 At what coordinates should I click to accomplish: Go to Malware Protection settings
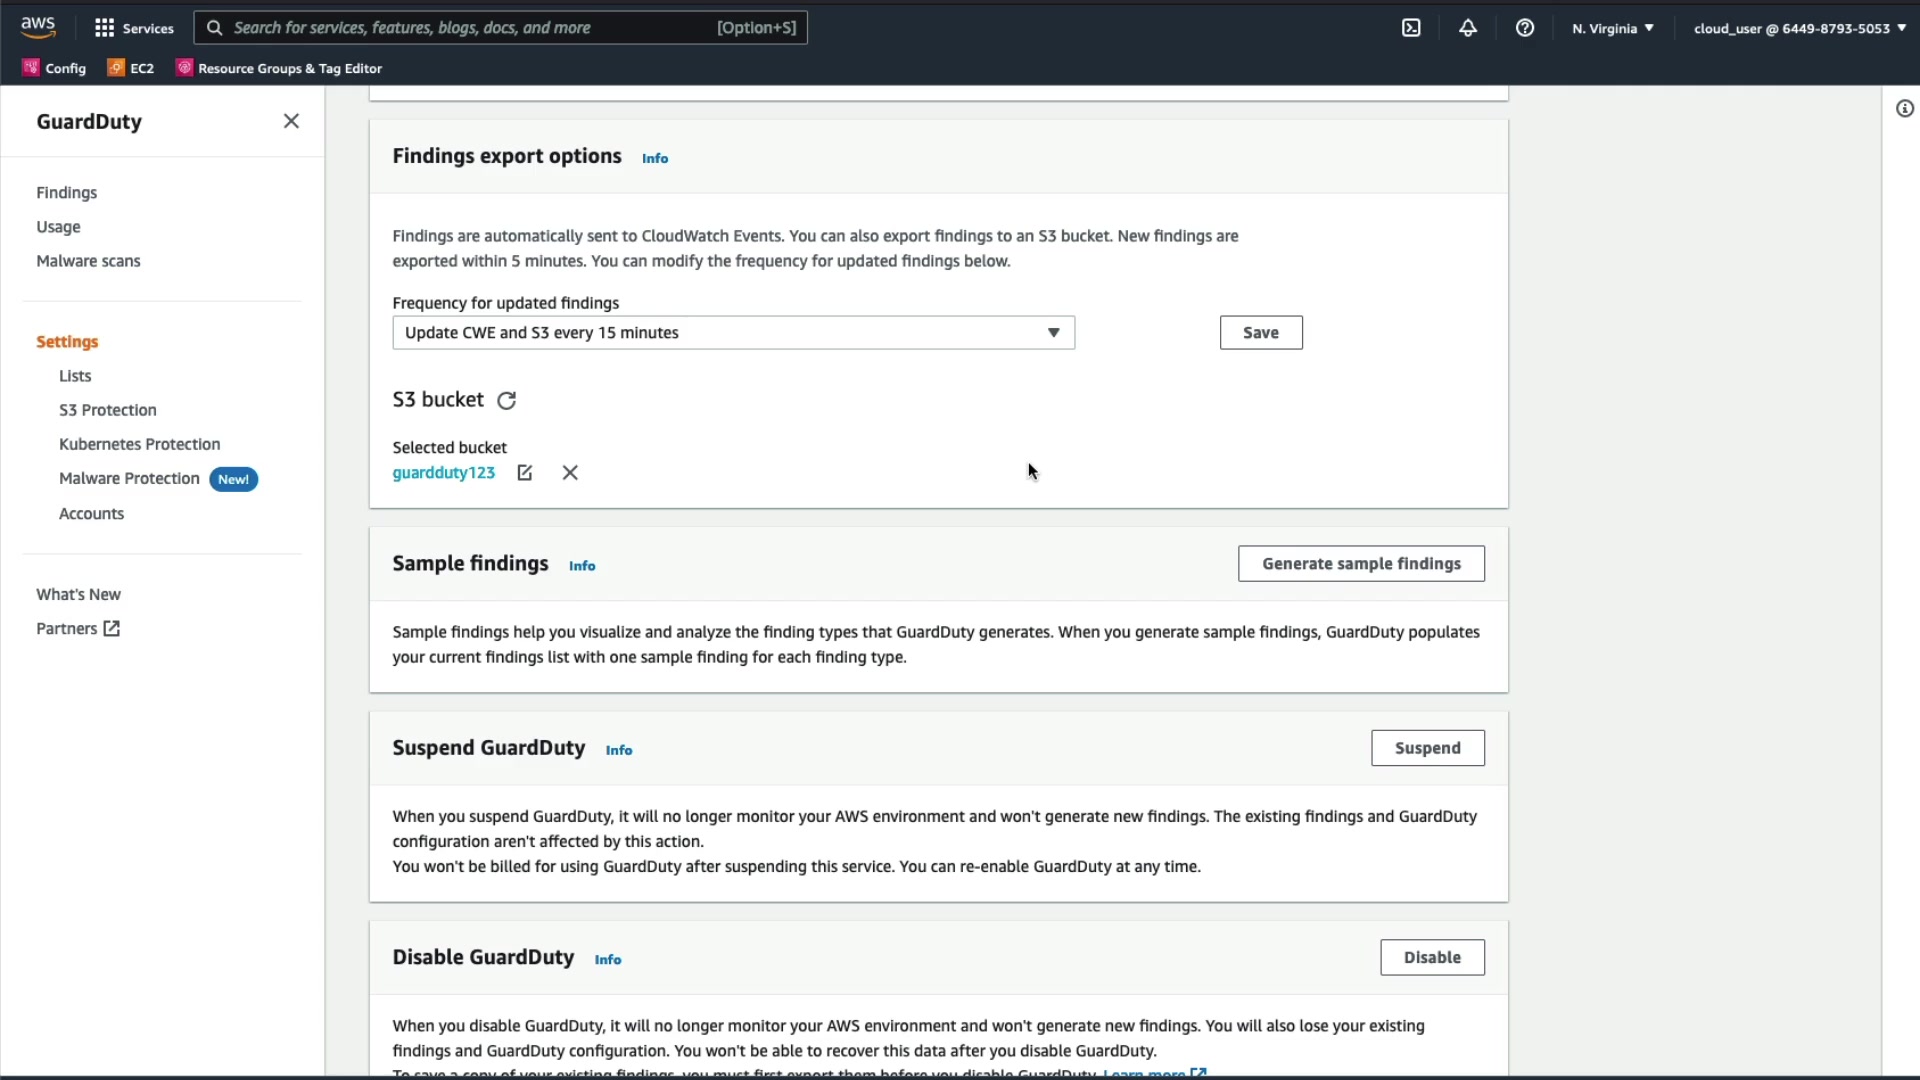[x=129, y=479]
